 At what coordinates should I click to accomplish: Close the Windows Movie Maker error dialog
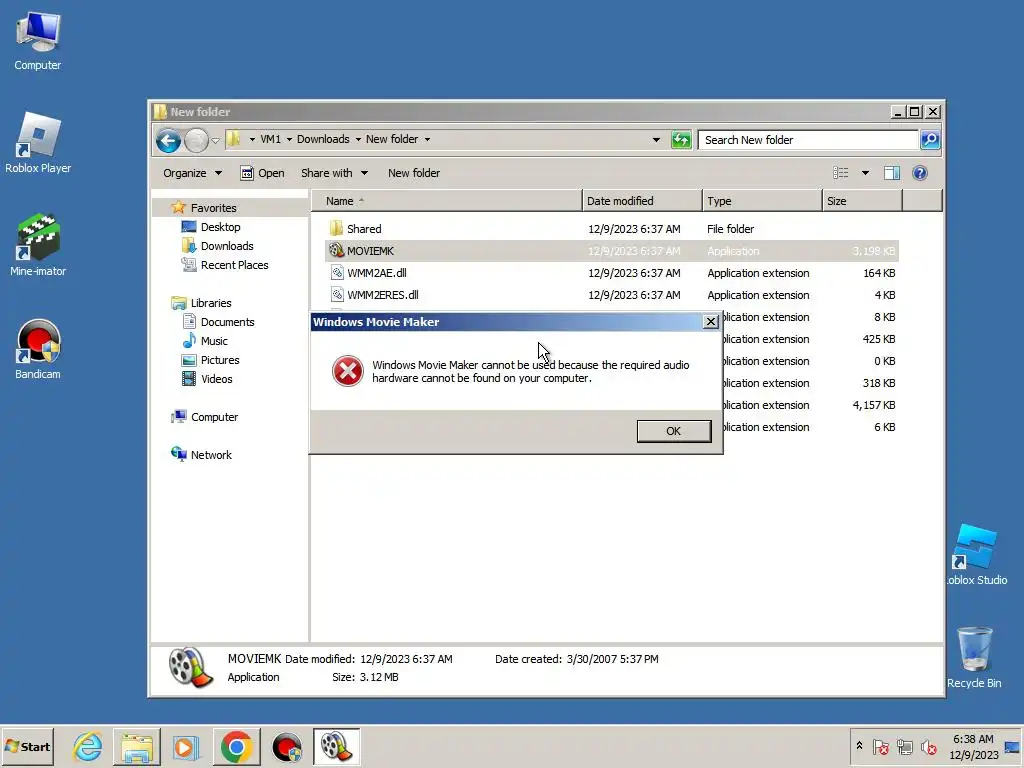tap(711, 321)
